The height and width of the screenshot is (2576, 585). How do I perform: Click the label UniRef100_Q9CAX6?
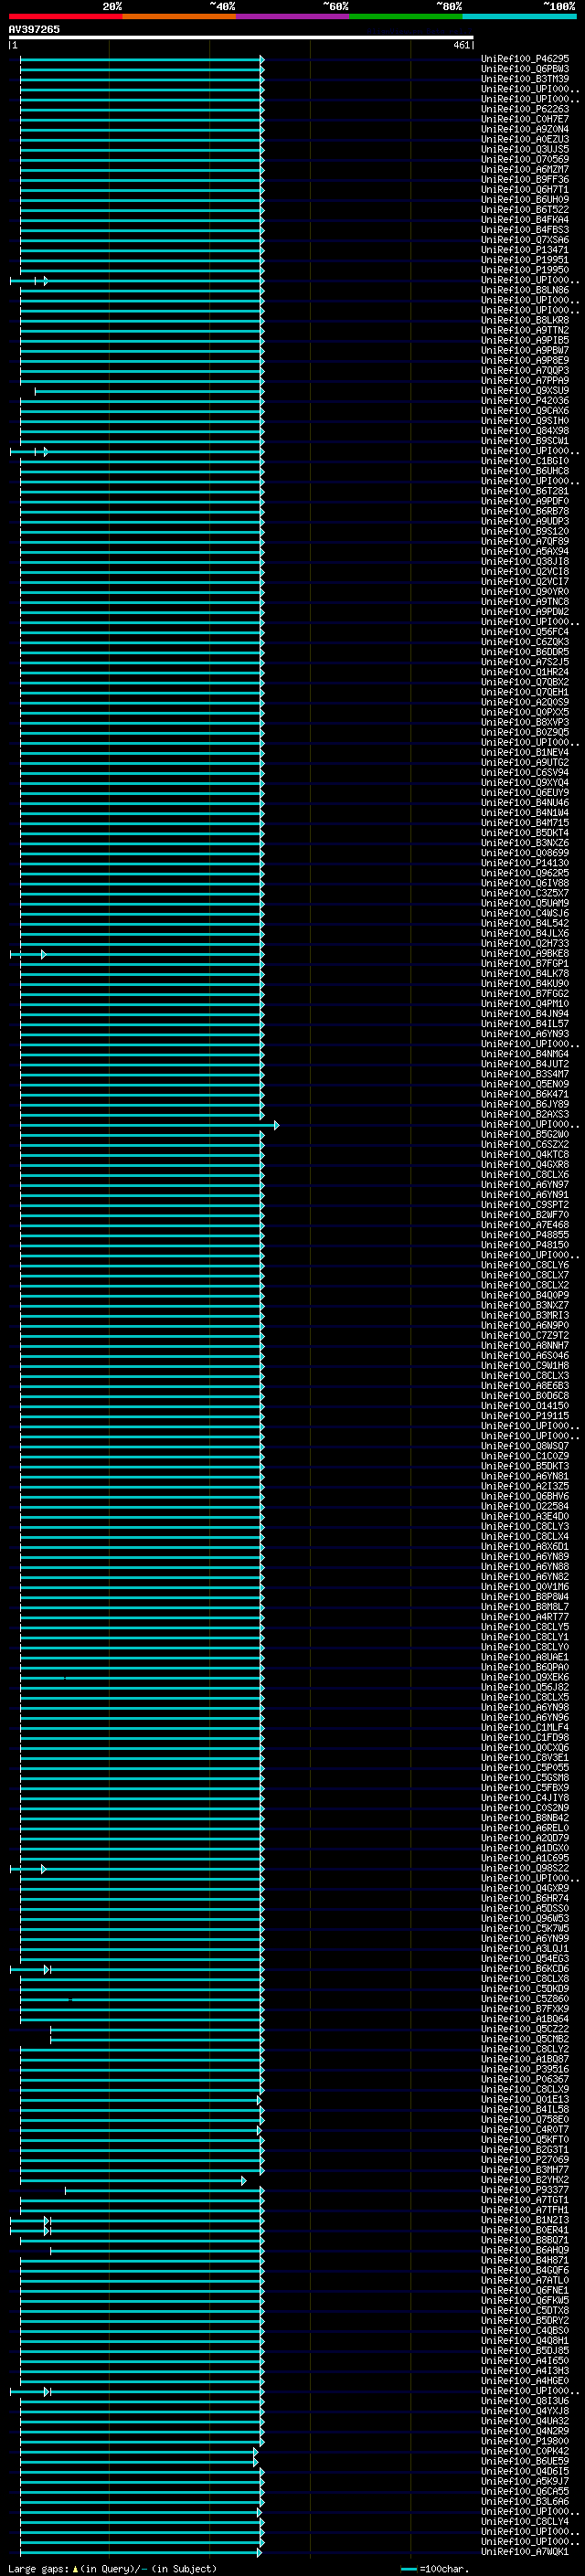coord(525,411)
